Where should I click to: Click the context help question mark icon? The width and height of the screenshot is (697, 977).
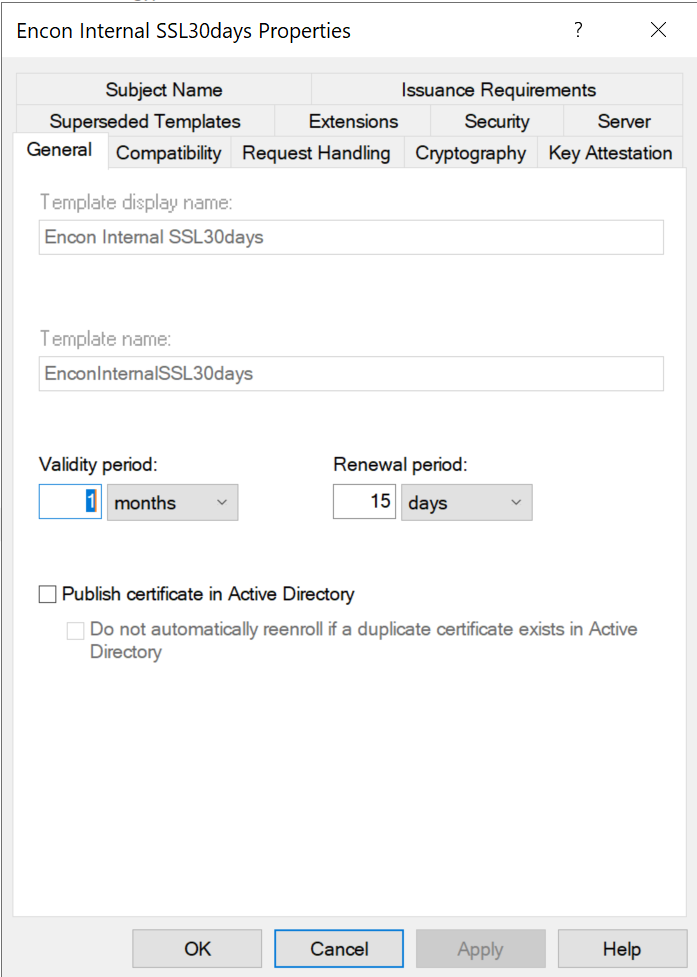pos(577,30)
